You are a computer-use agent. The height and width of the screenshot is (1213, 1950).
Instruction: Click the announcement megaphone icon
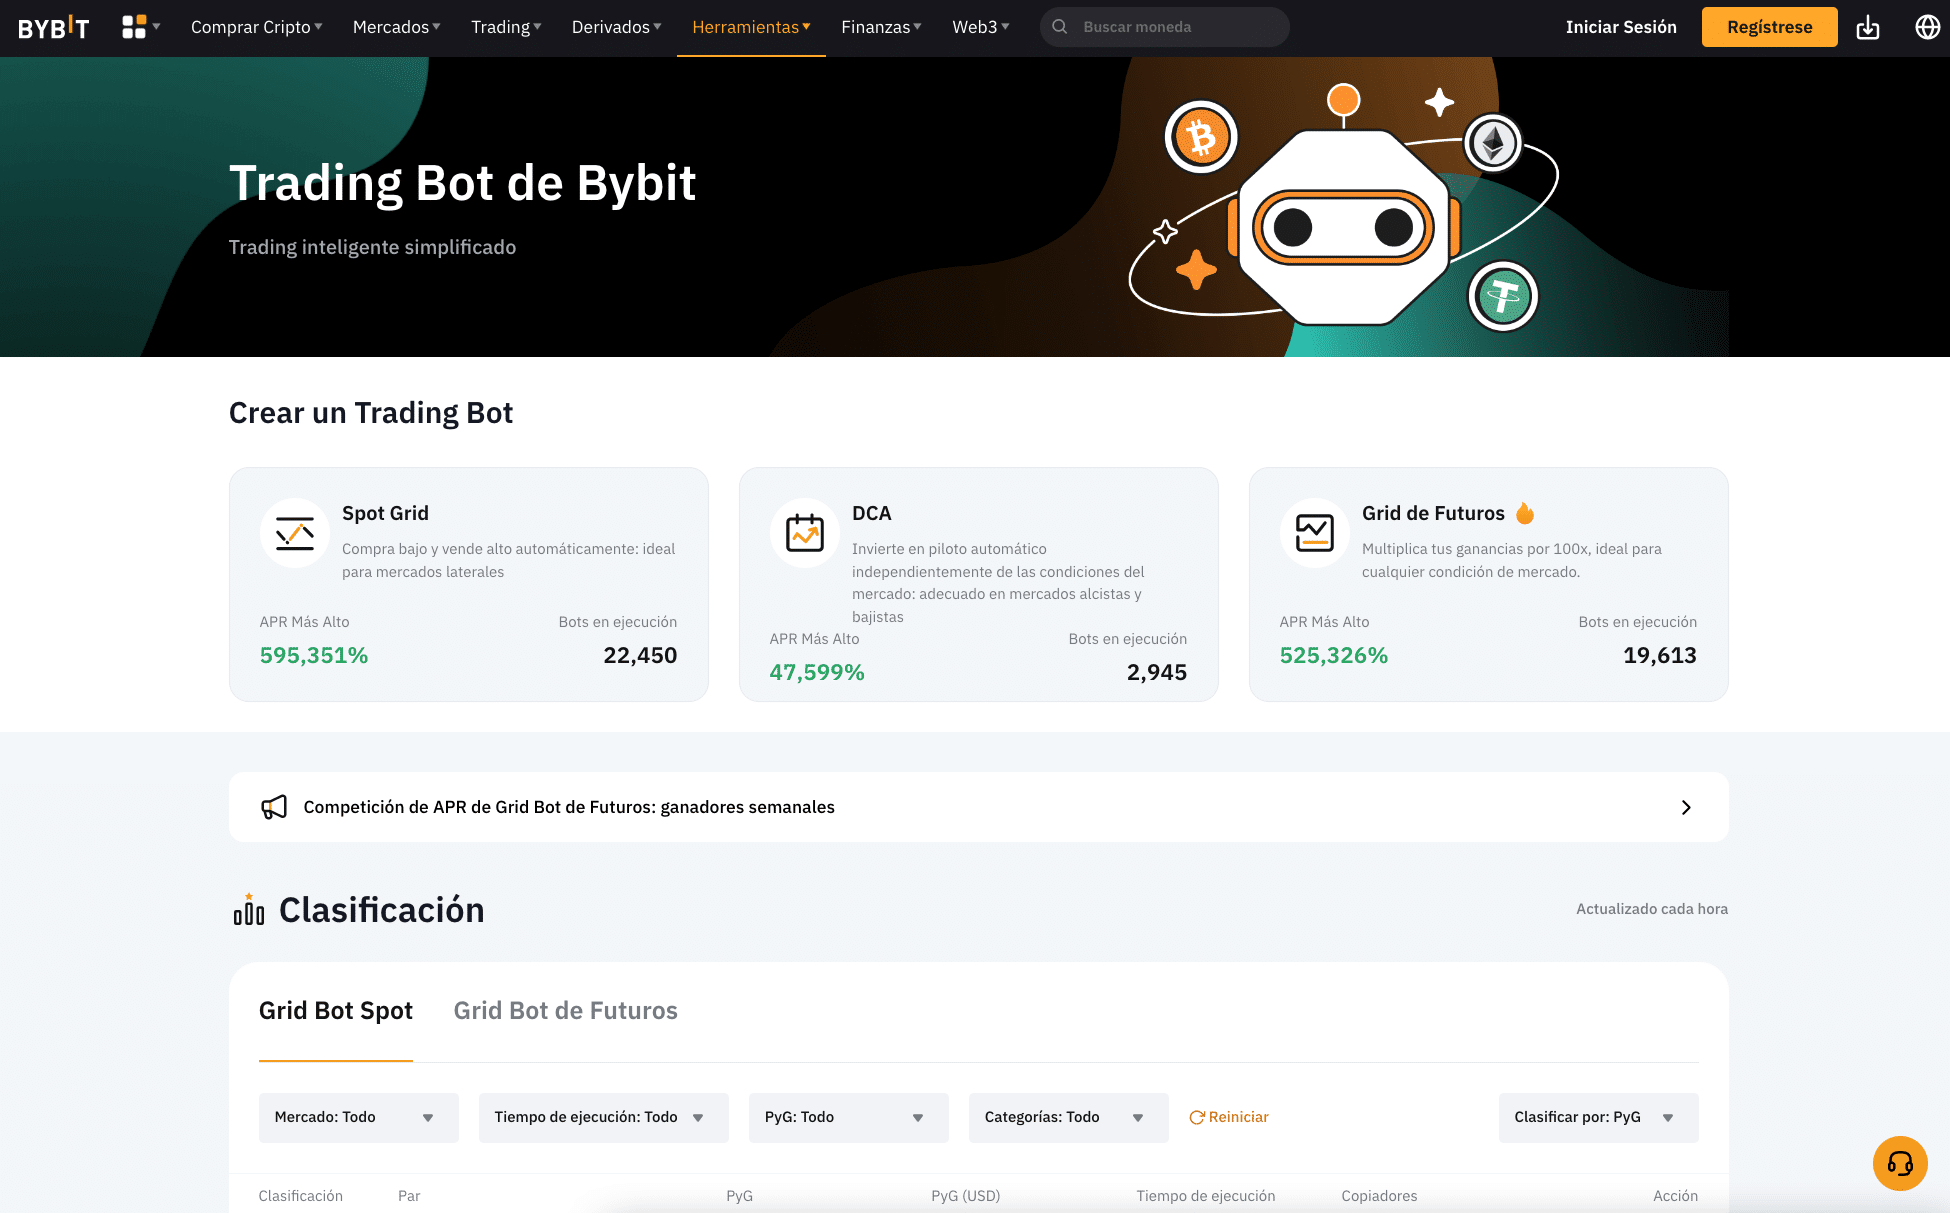(274, 807)
